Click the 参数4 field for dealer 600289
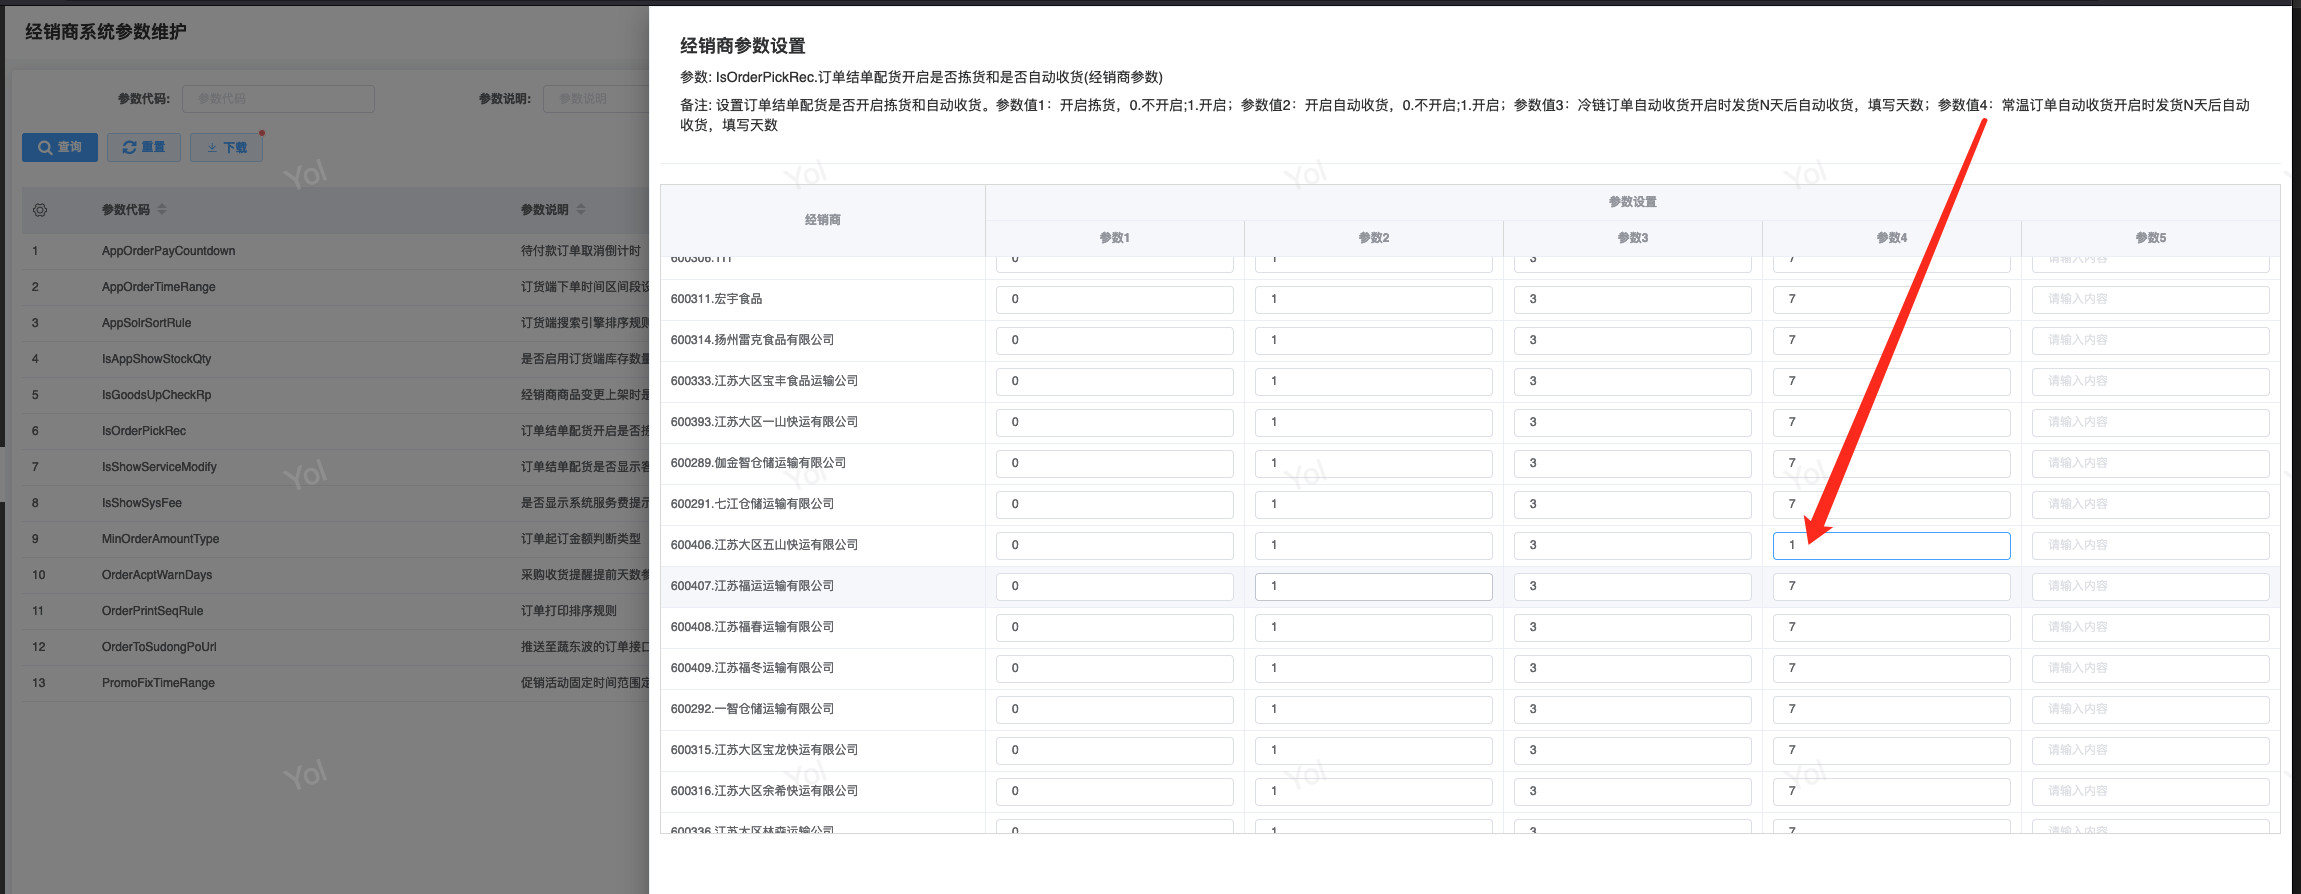2301x894 pixels. (x=1891, y=463)
